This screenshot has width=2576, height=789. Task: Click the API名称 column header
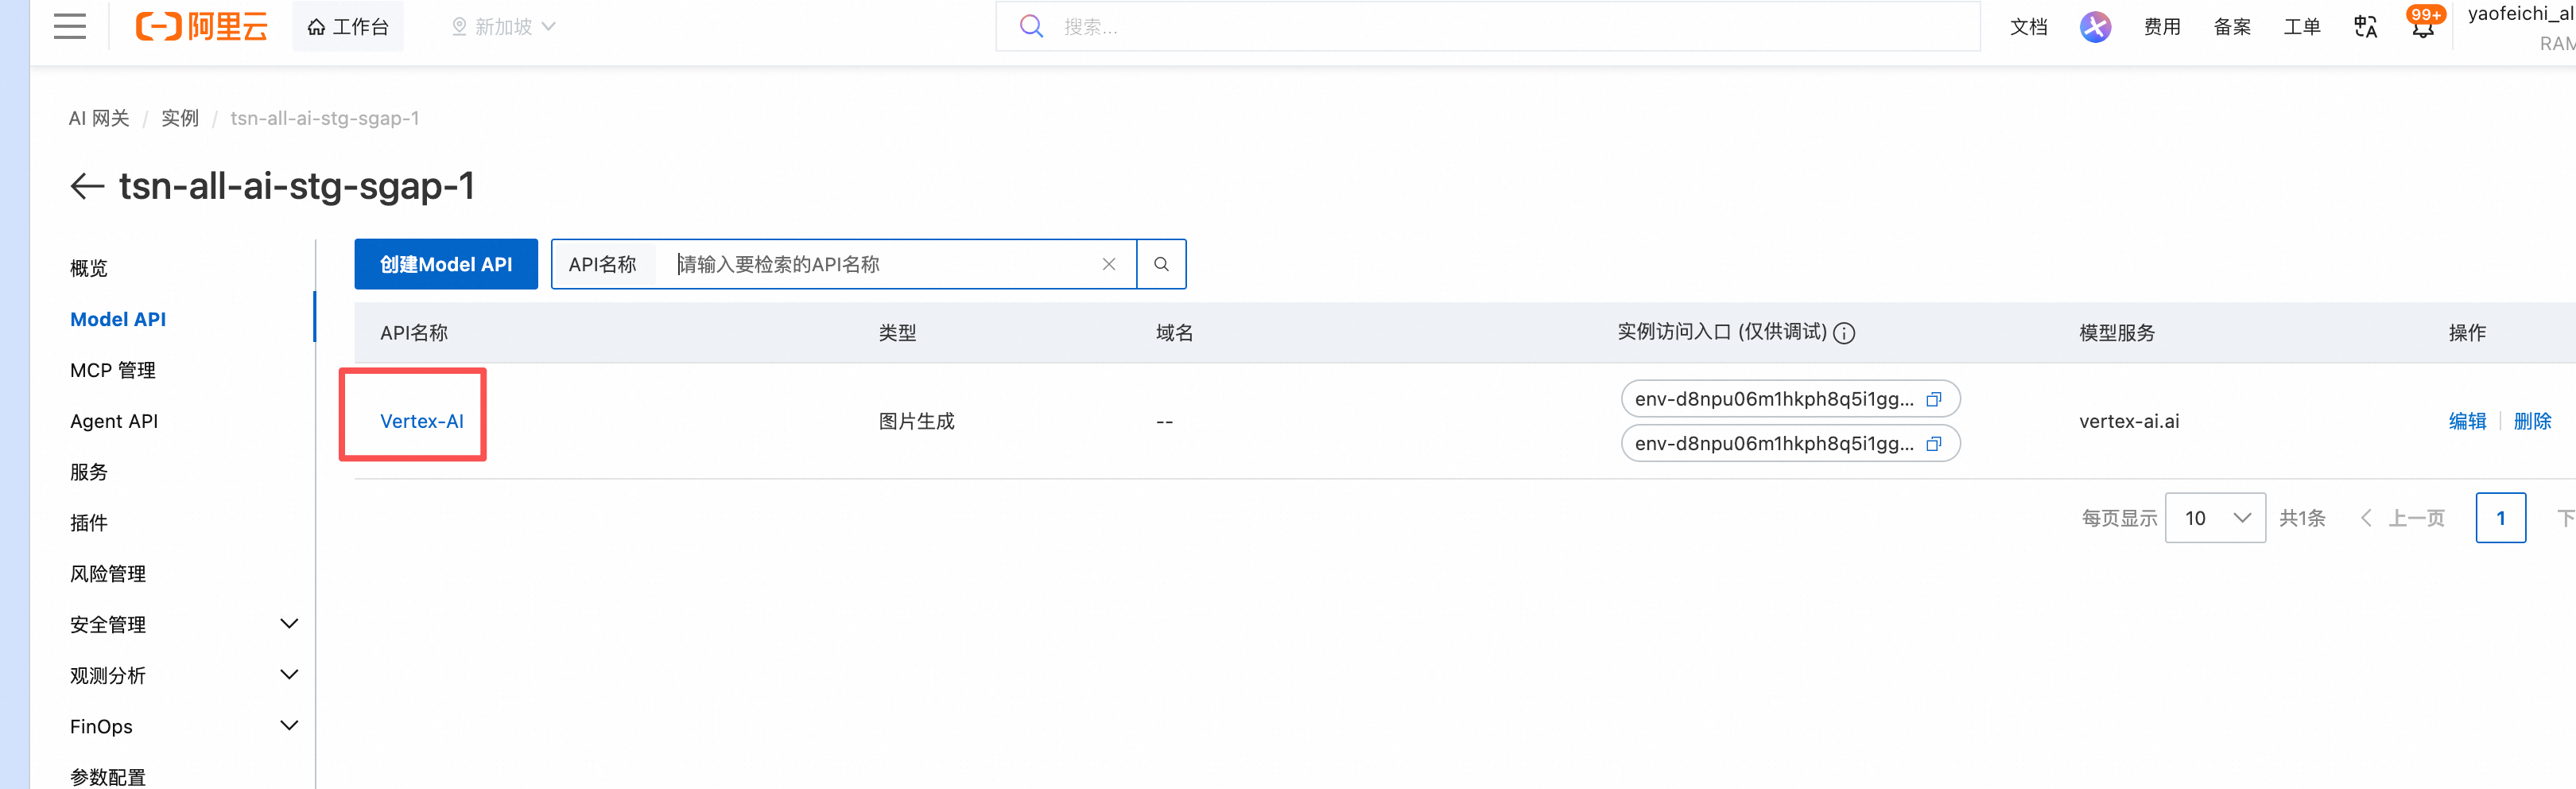point(414,333)
